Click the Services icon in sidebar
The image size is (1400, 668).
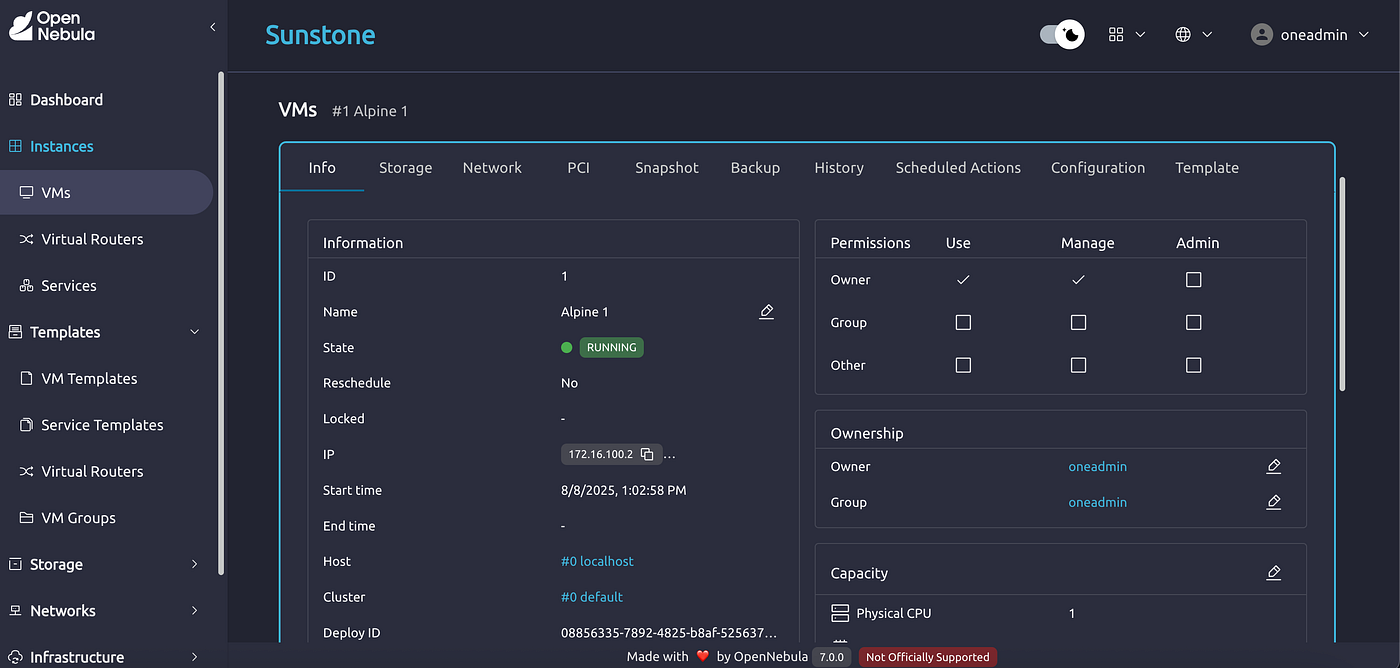[x=27, y=286]
